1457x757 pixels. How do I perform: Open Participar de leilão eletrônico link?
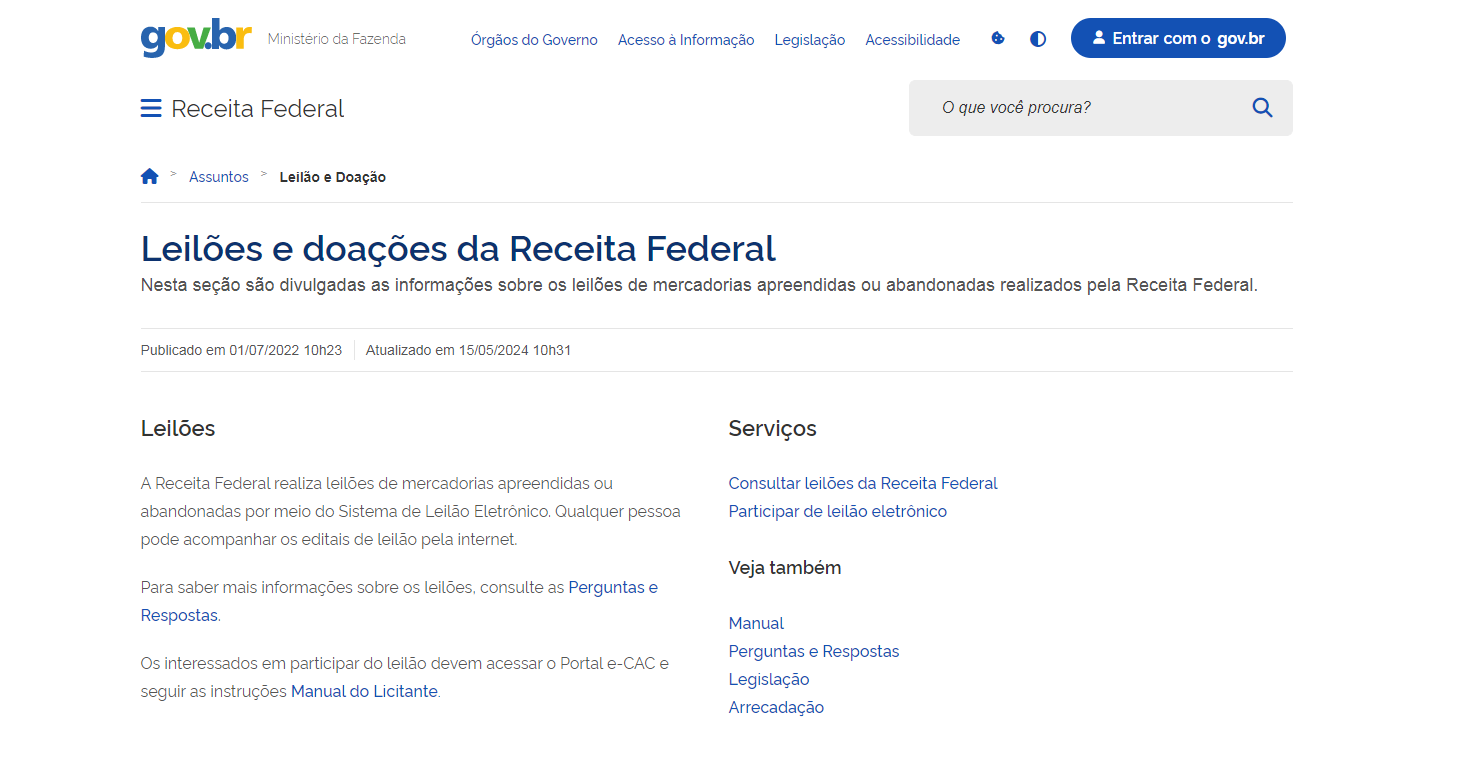837,511
